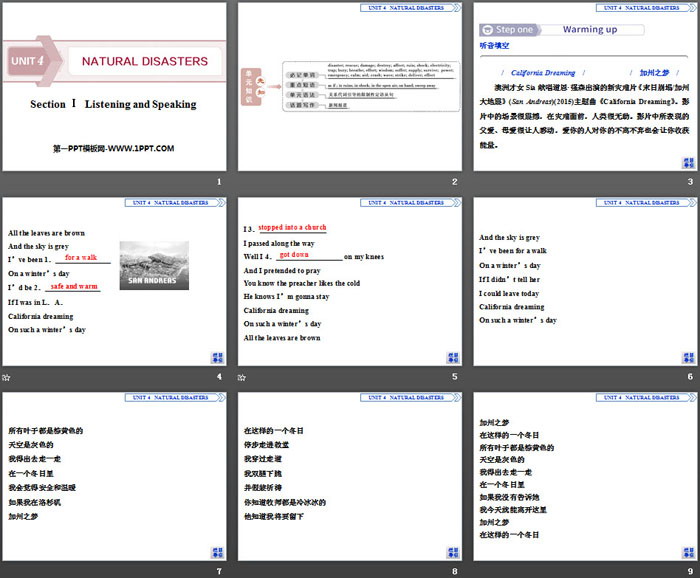Click the blue navigation icon on slide 3

[x=688, y=163]
